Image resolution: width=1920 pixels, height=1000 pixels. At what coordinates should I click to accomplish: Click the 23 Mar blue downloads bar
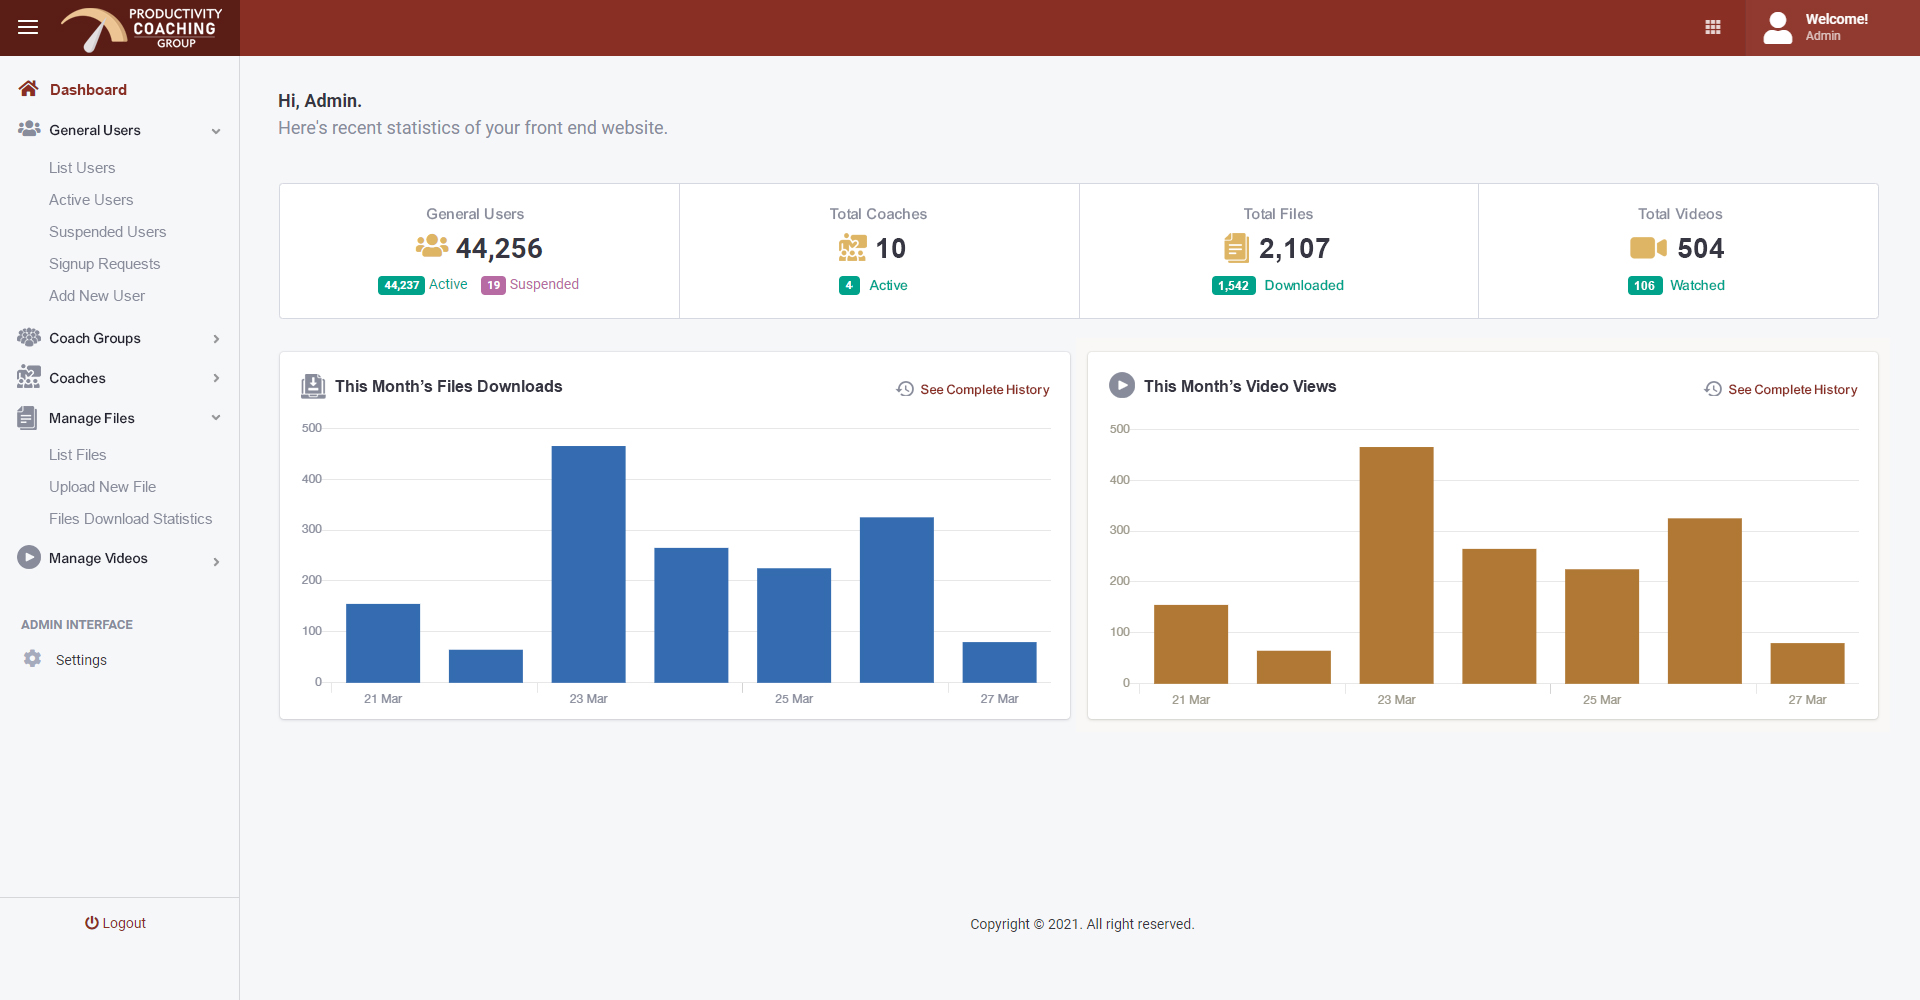(589, 564)
